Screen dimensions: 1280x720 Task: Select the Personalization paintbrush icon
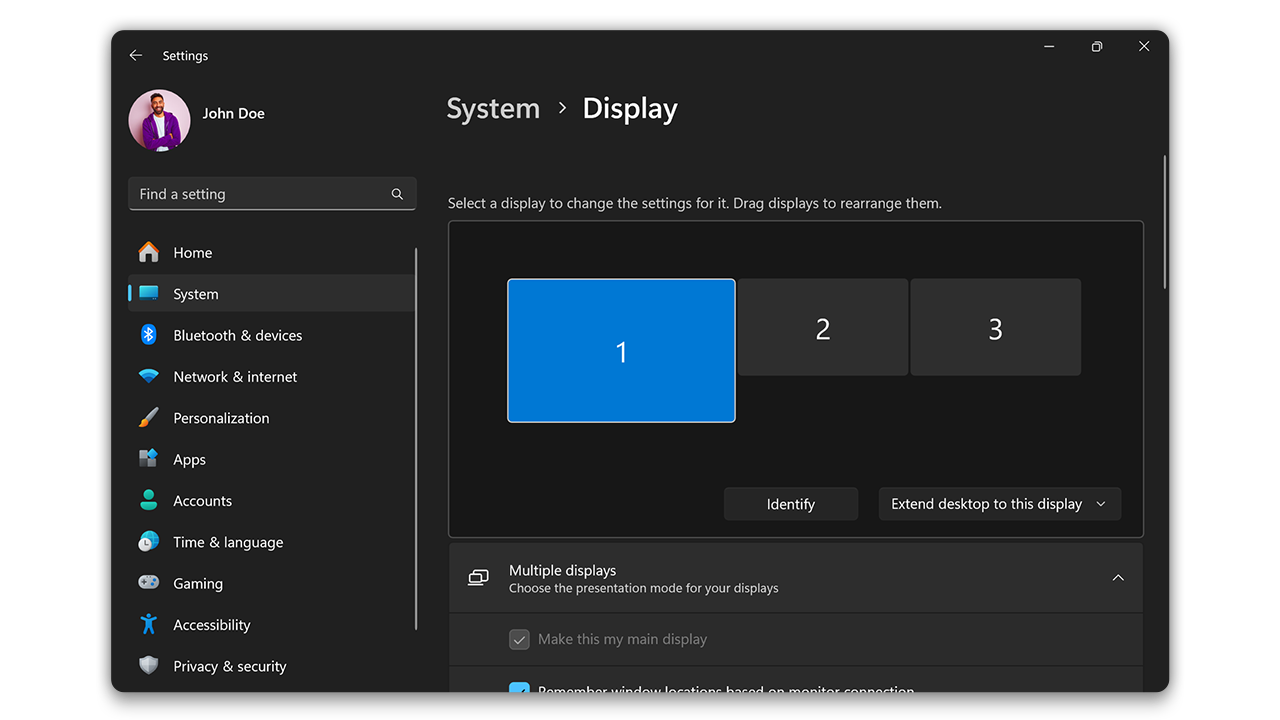tap(148, 418)
